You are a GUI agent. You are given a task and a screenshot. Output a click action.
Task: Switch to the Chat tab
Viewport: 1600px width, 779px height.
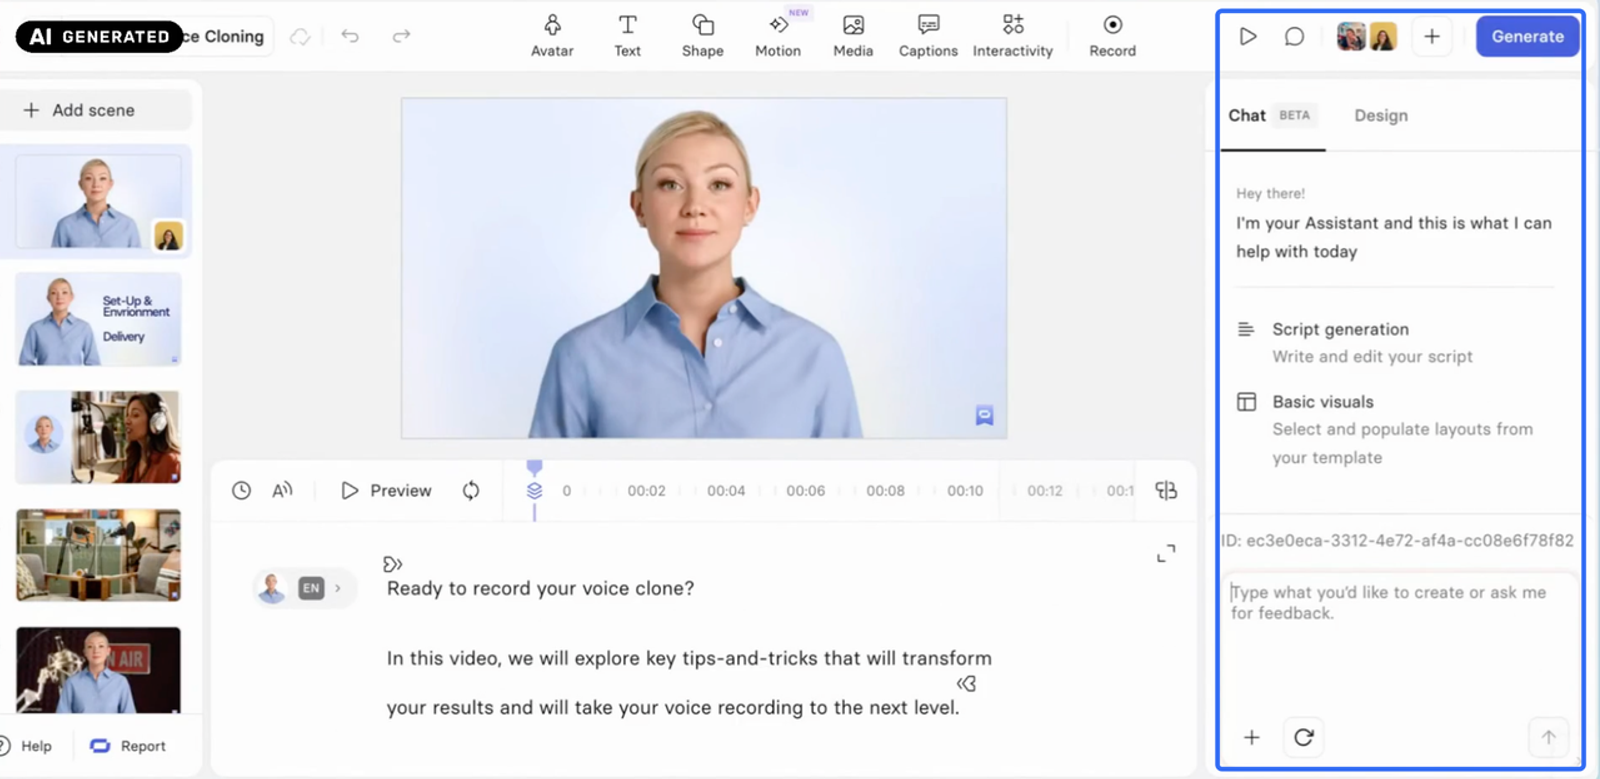[x=1271, y=115]
